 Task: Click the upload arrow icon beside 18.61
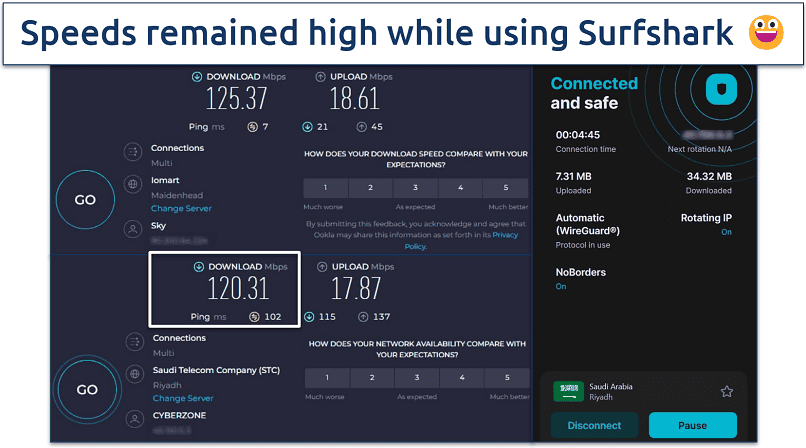pos(320,77)
